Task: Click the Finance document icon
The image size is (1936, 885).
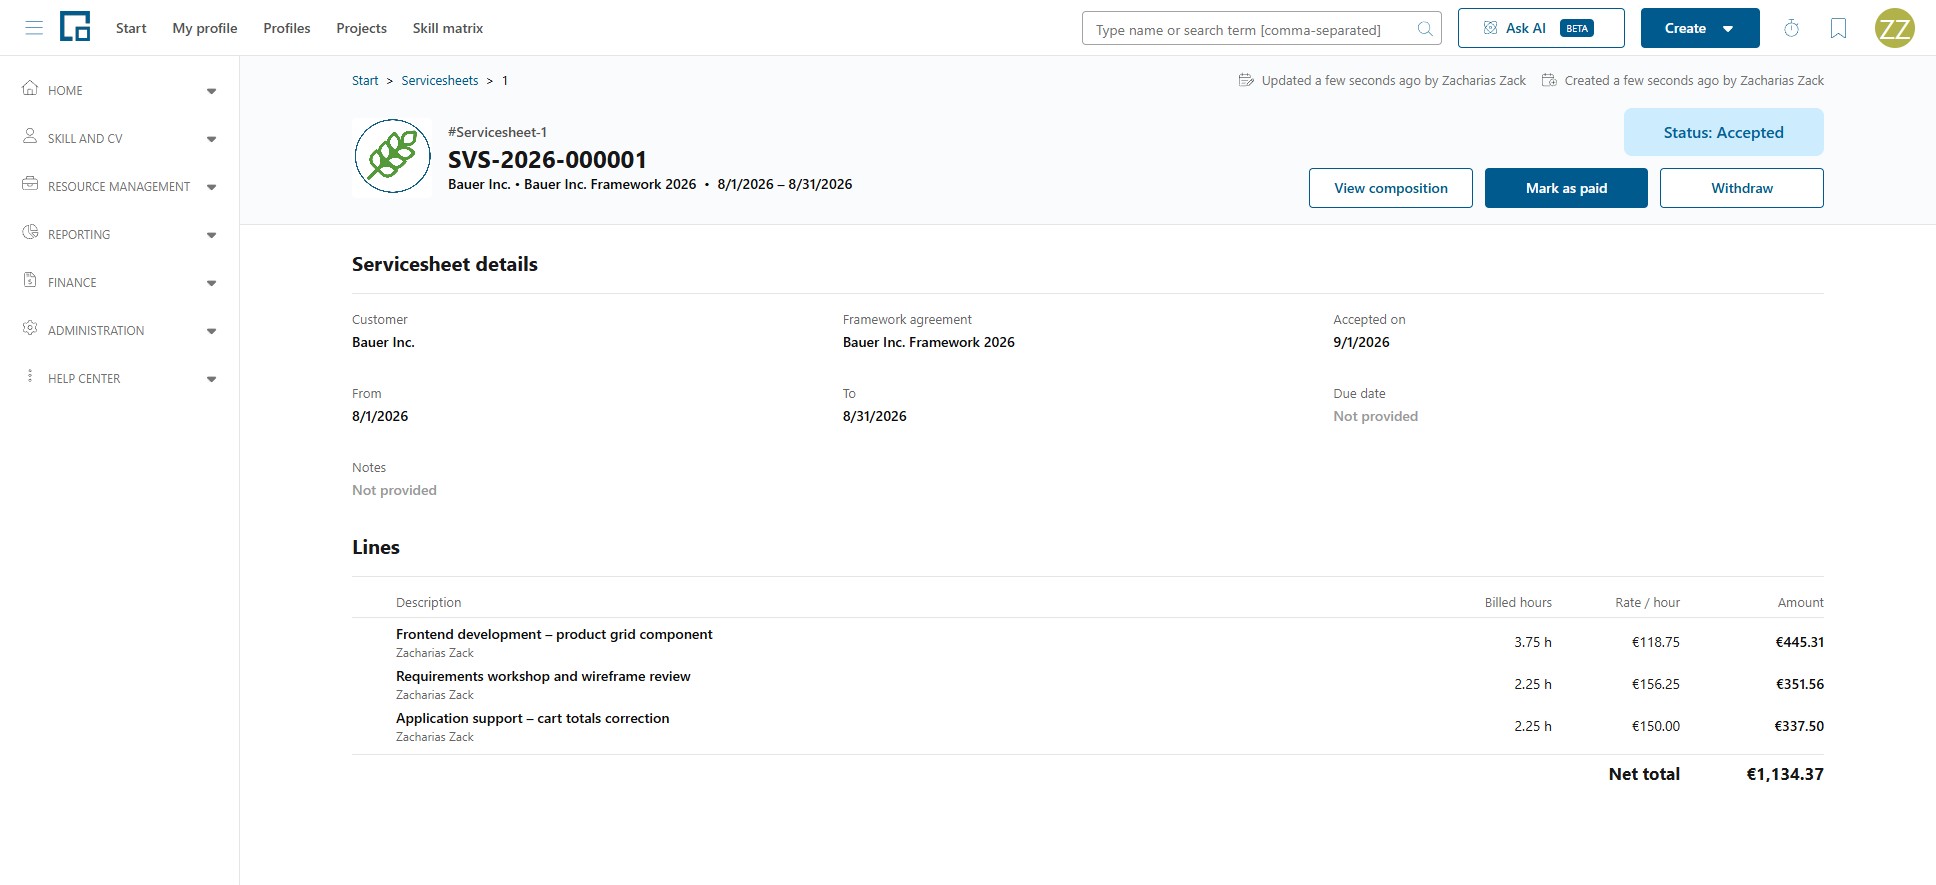Action: [x=30, y=280]
